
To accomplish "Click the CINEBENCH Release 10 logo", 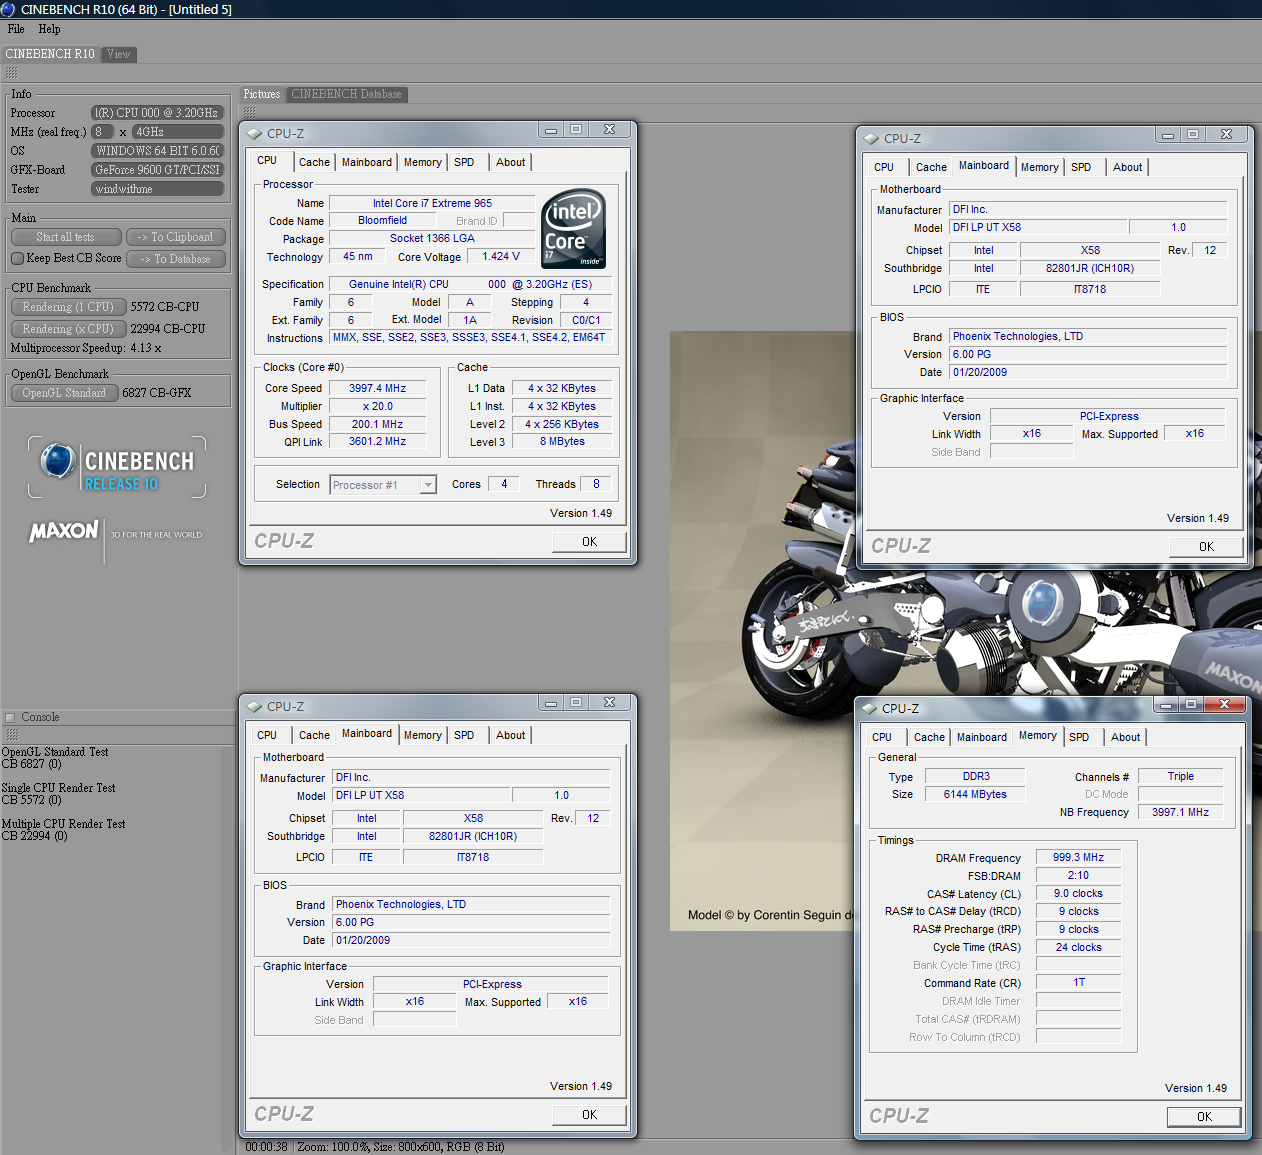I will point(117,467).
